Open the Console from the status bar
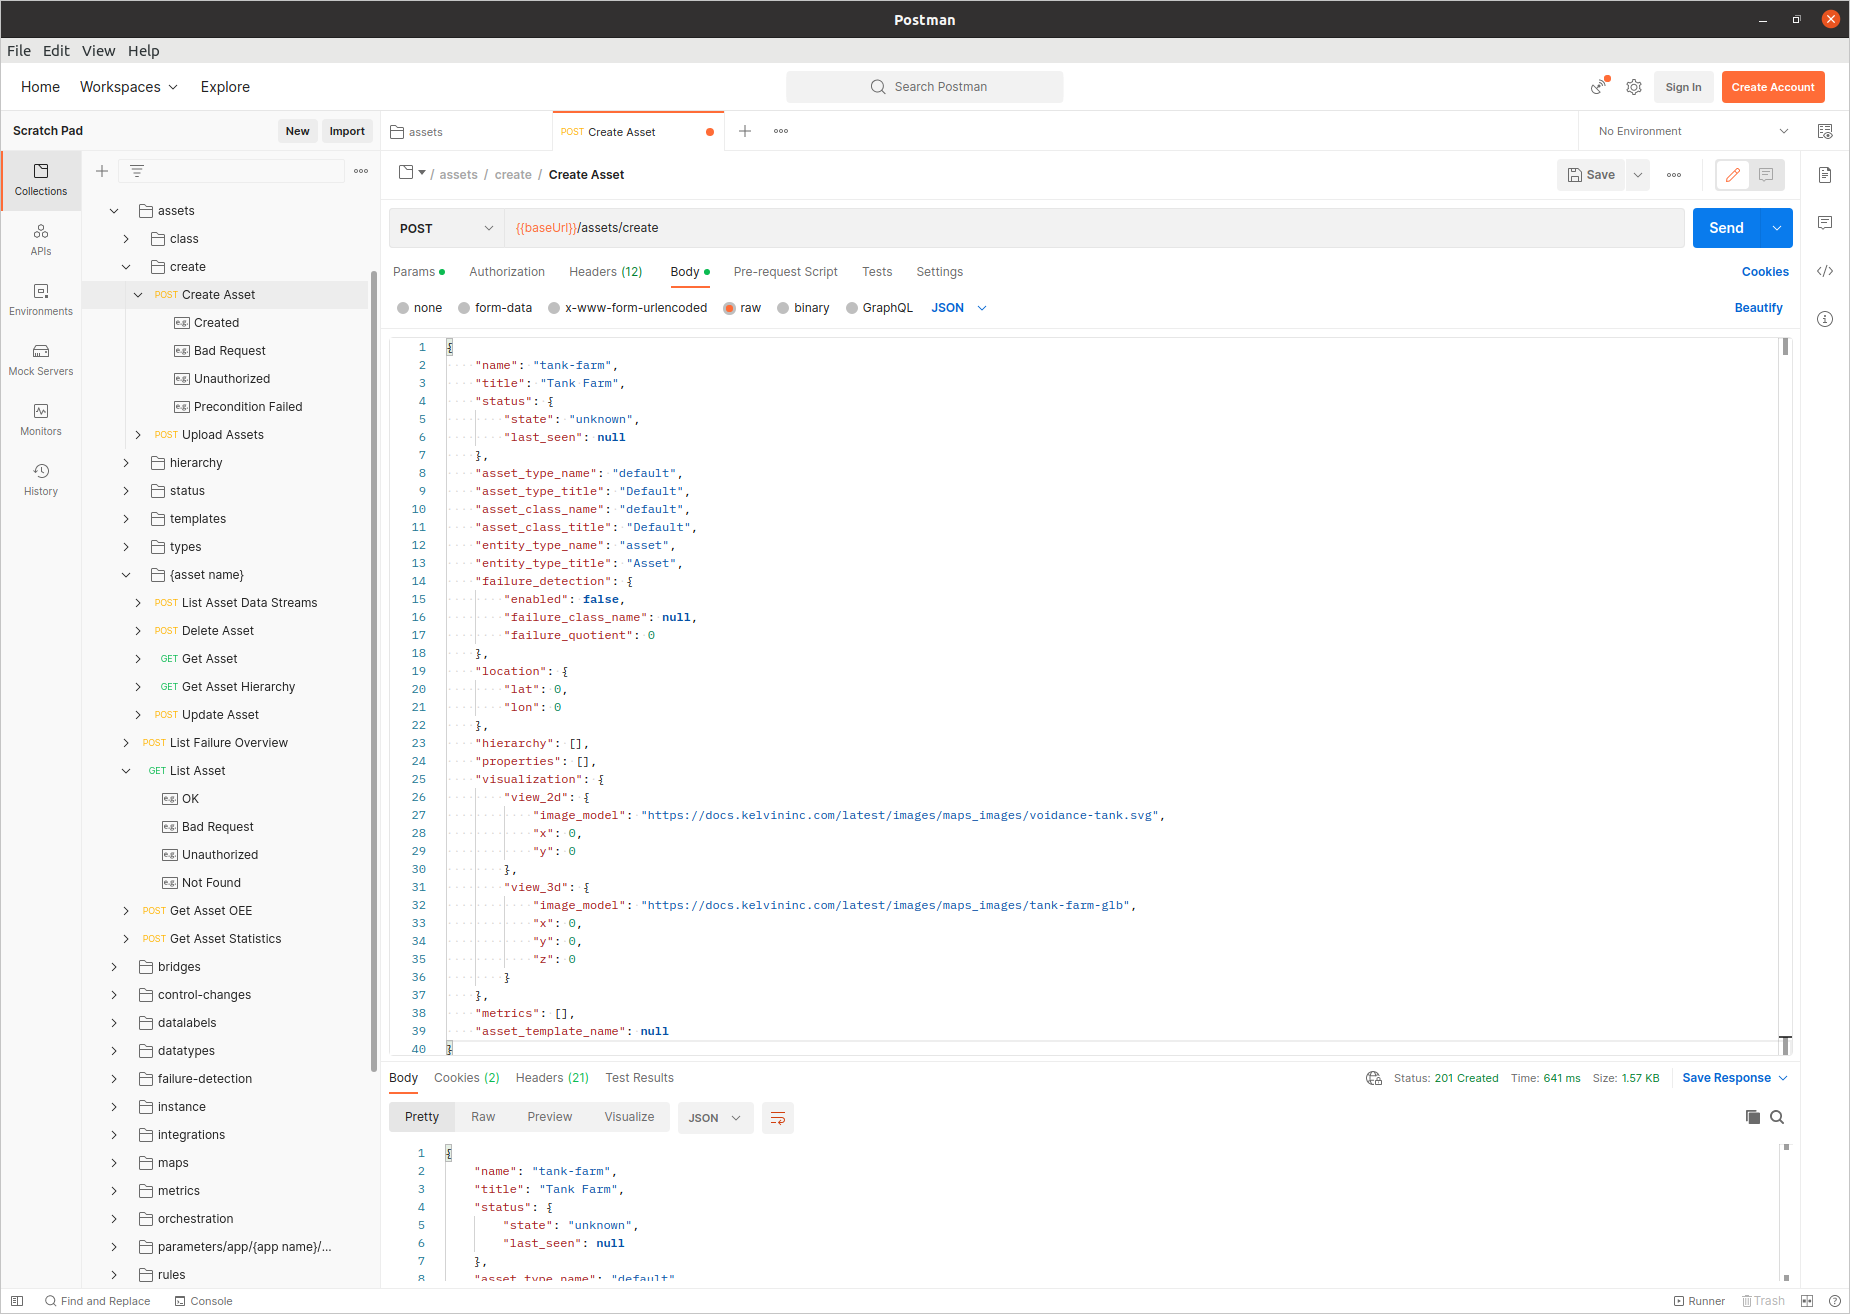 point(203,1301)
